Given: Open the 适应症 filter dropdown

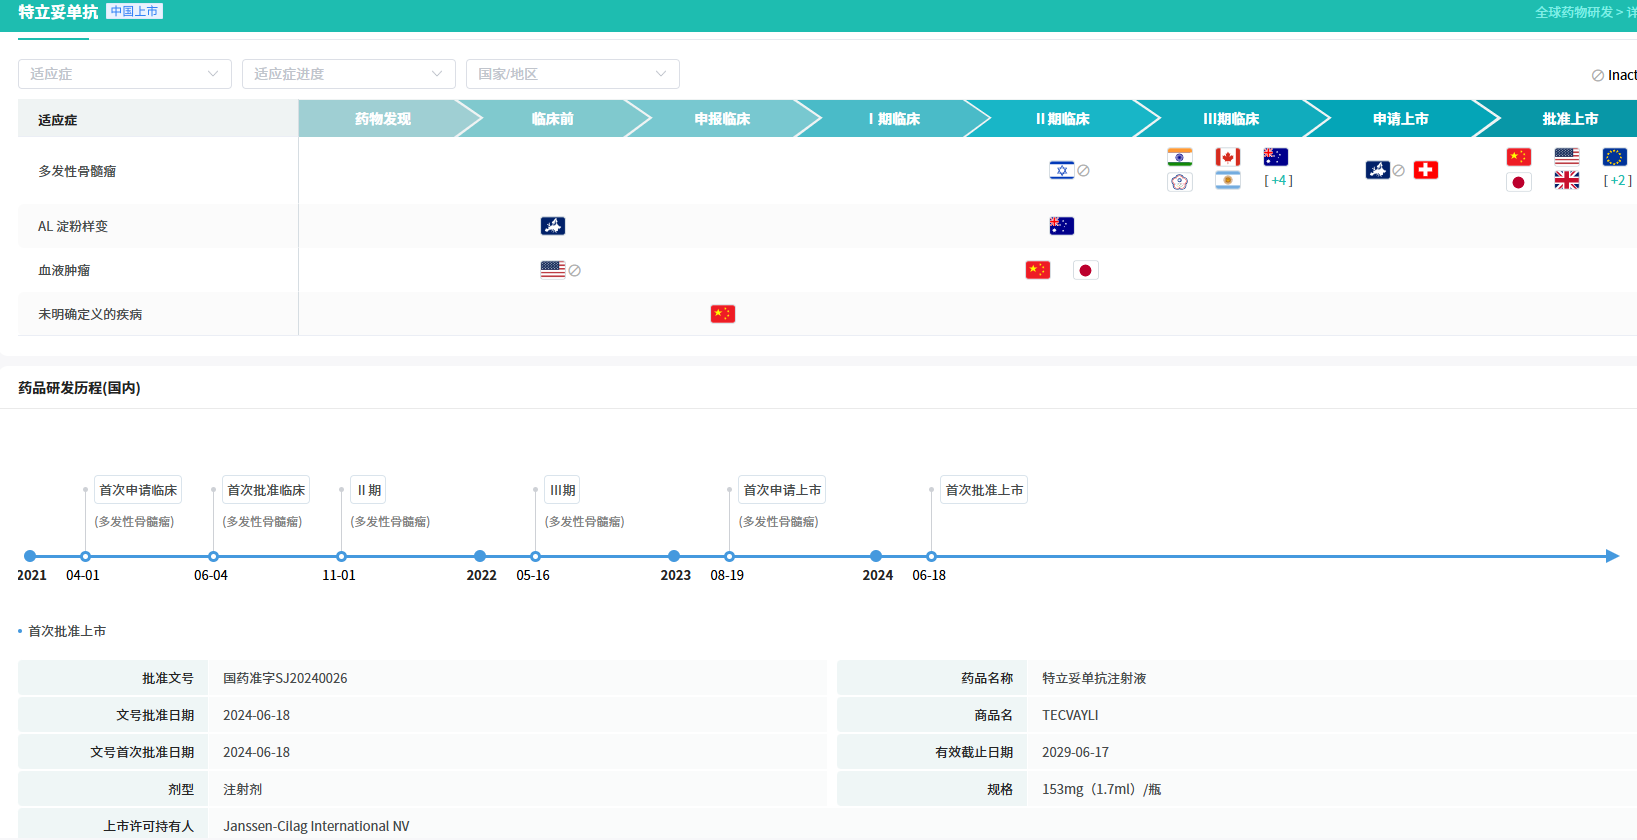Looking at the screenshot, I should pos(124,74).
